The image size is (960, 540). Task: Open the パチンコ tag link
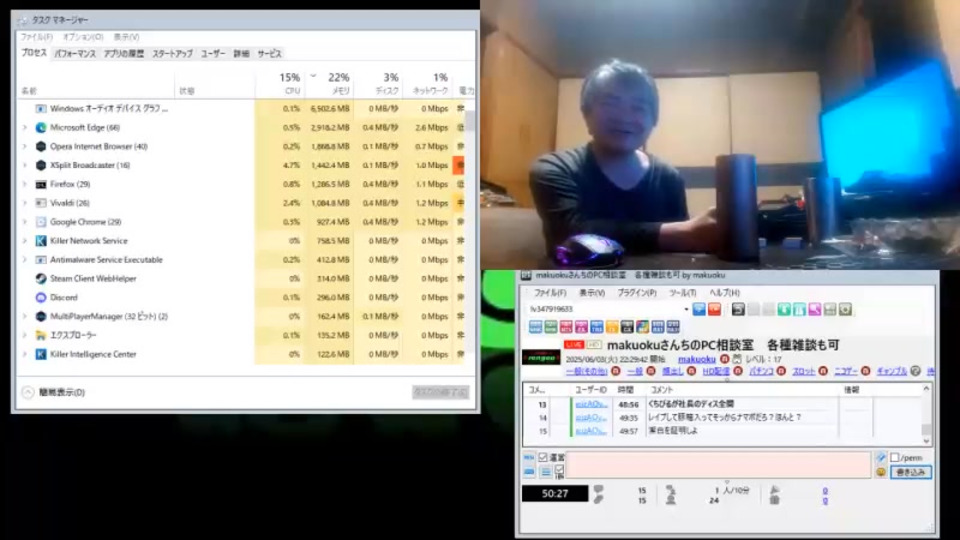pyautogui.click(x=761, y=372)
